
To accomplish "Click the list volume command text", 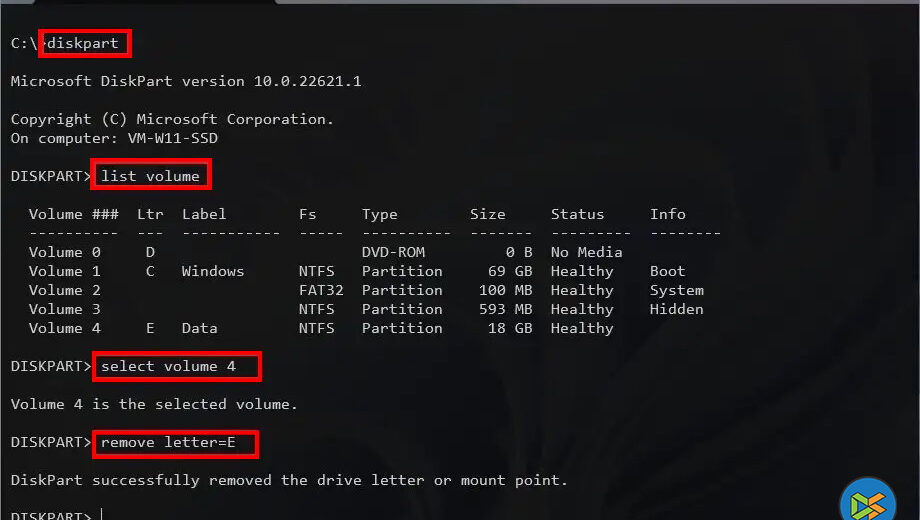I will [x=150, y=176].
